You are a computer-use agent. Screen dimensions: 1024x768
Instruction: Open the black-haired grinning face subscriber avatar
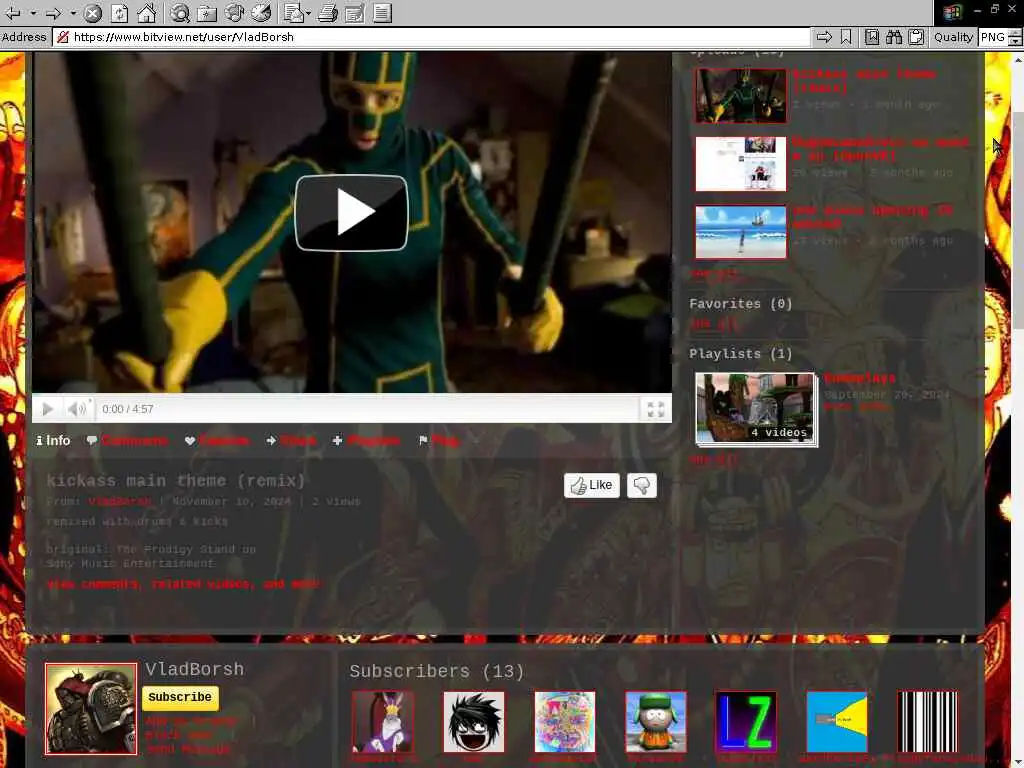(473, 722)
